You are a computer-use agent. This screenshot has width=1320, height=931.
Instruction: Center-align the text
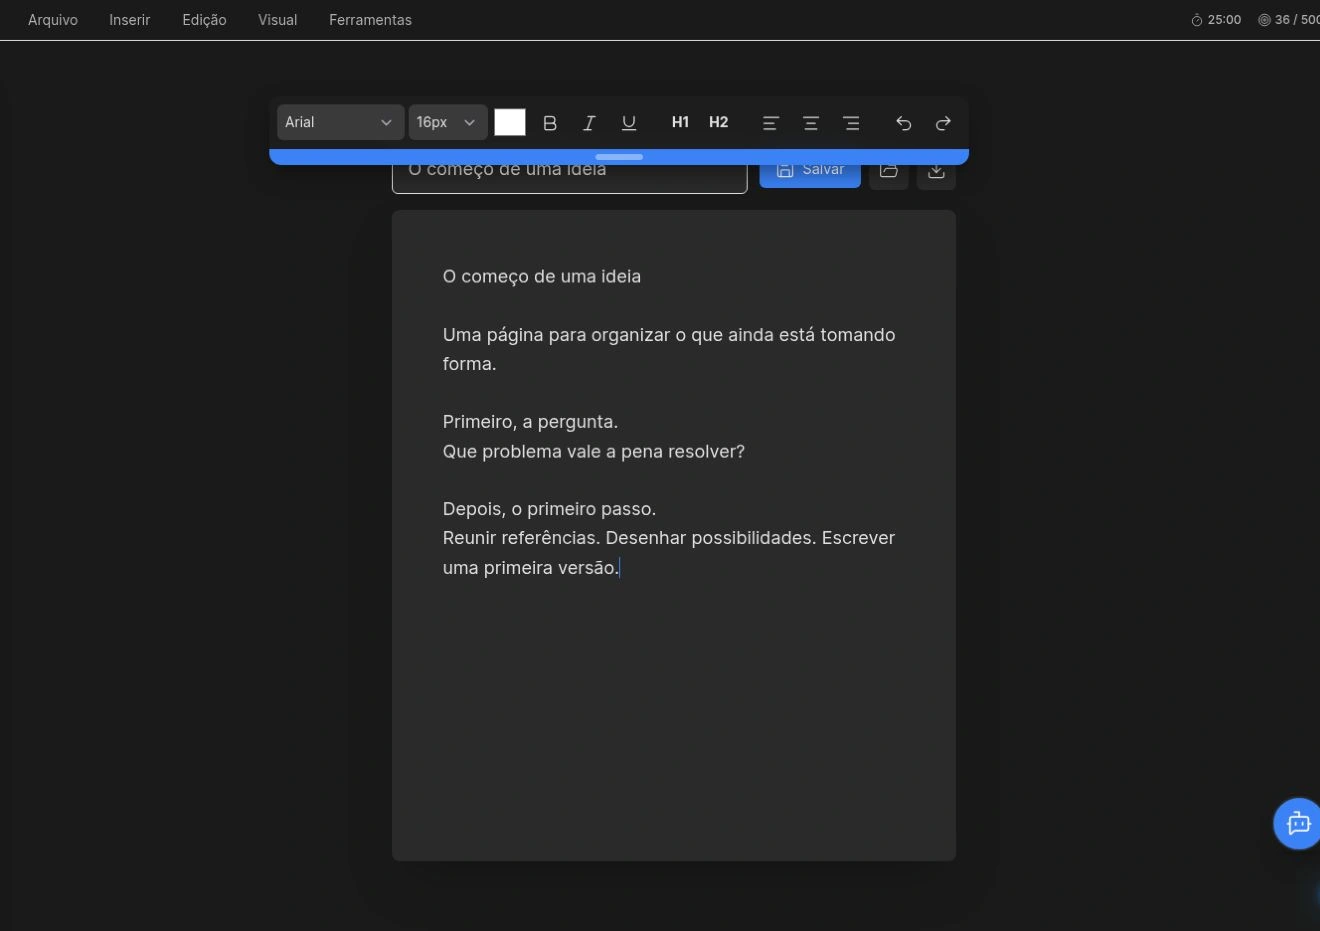click(x=811, y=123)
